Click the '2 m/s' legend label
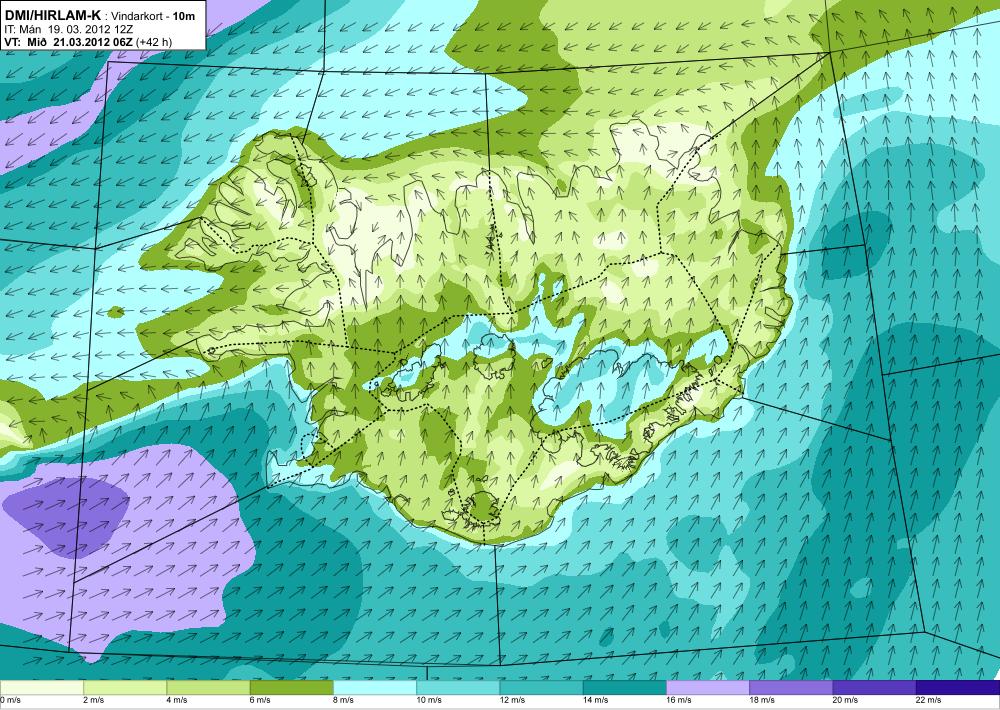Screen dimensions: 1000x710 94,700
